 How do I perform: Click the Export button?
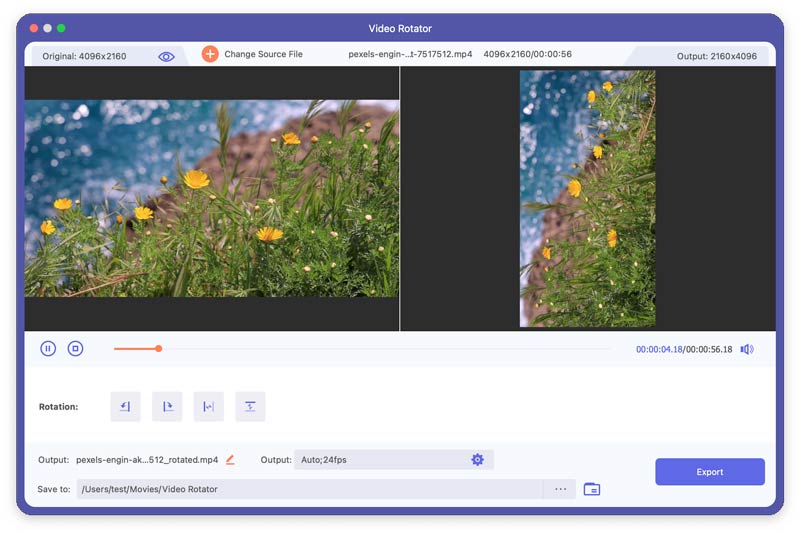[x=710, y=472]
